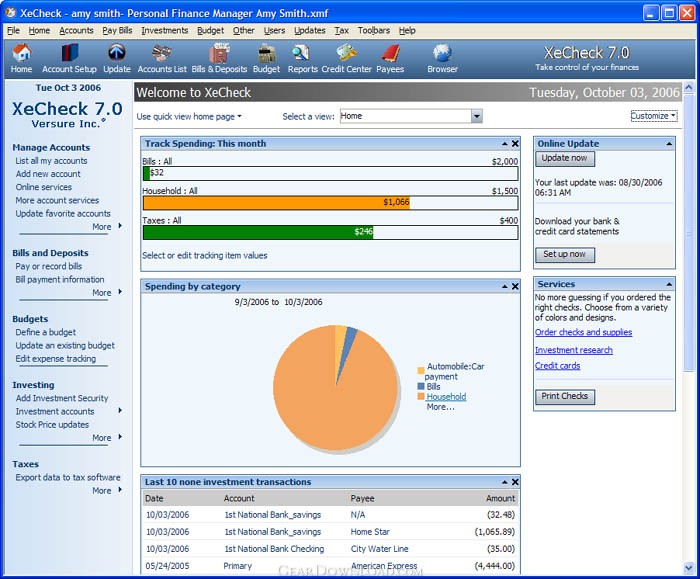The width and height of the screenshot is (700, 579).
Task: Click Household legend link in pie chart
Action: 446,396
